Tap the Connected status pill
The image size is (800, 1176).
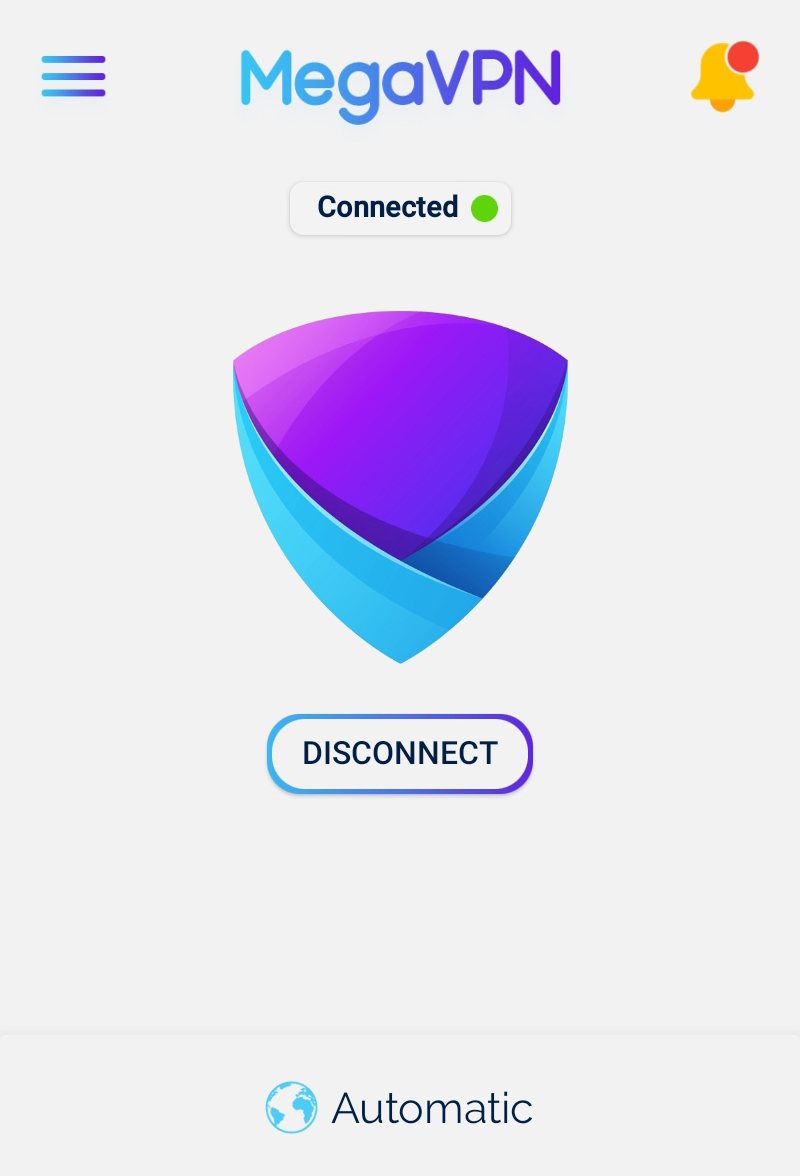click(400, 208)
